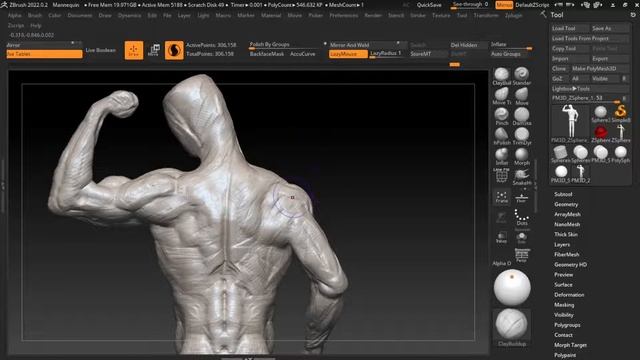Click the Frame view icon
Image resolution: width=640 pixels, height=360 pixels.
(x=502, y=197)
